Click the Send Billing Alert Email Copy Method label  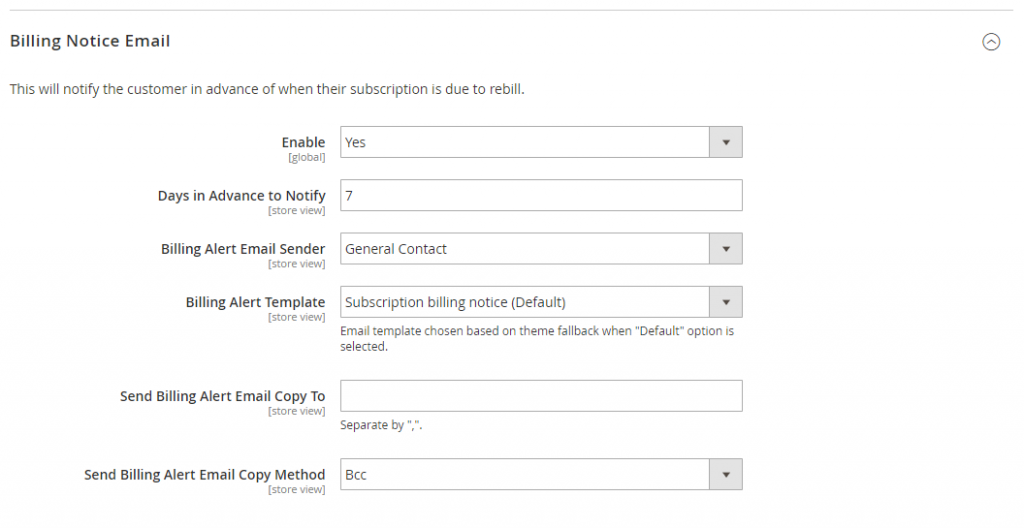[x=204, y=474]
